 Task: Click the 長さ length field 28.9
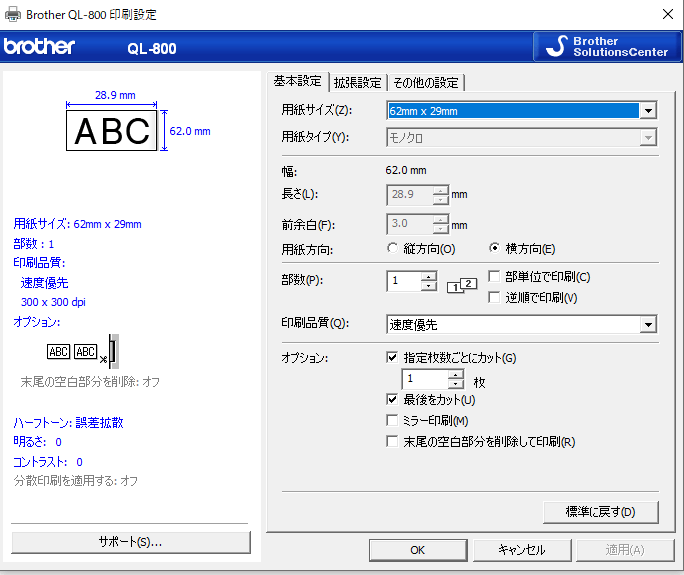pos(410,195)
